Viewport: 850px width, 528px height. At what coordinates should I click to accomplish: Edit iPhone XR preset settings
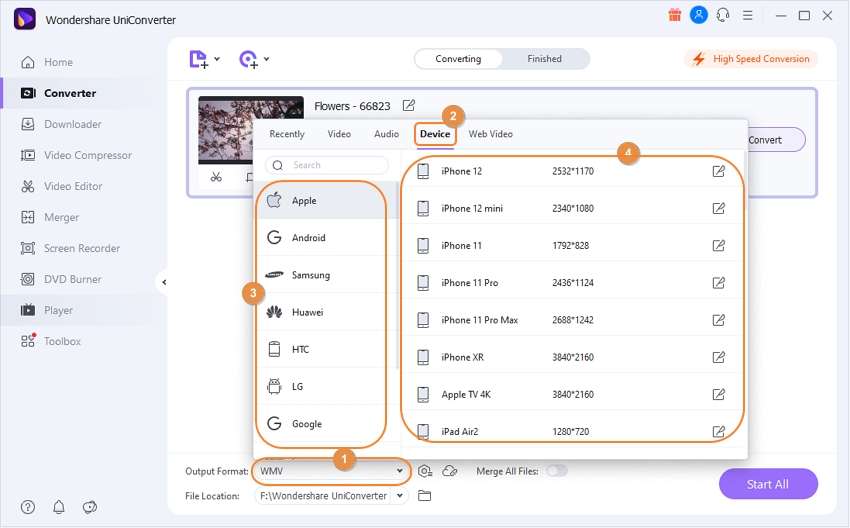point(718,357)
